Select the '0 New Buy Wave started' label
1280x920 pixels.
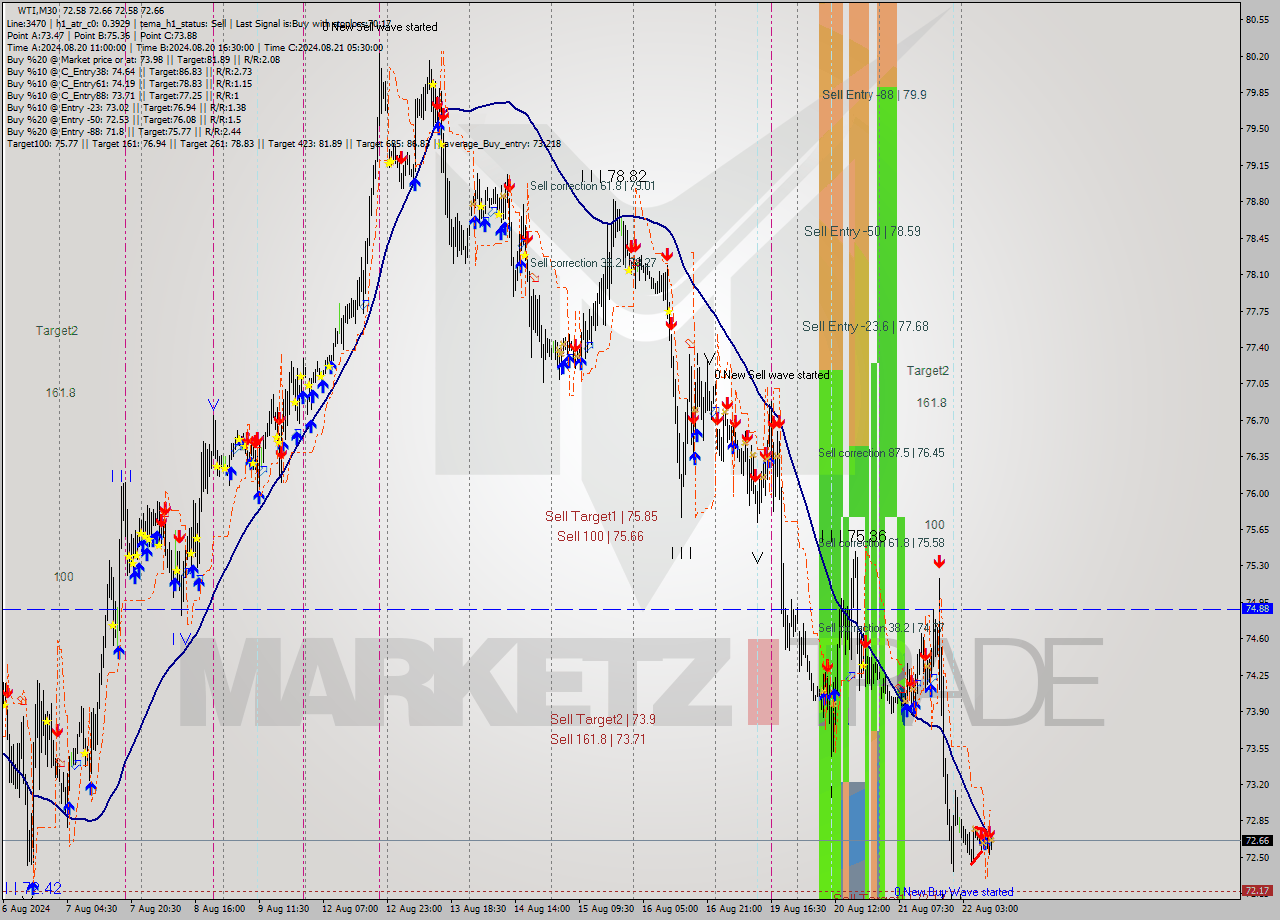[953, 892]
